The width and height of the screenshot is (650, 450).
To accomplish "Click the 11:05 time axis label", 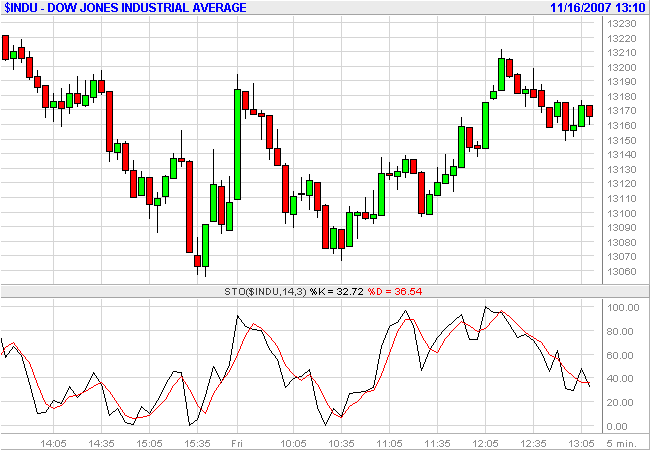I will (389, 444).
